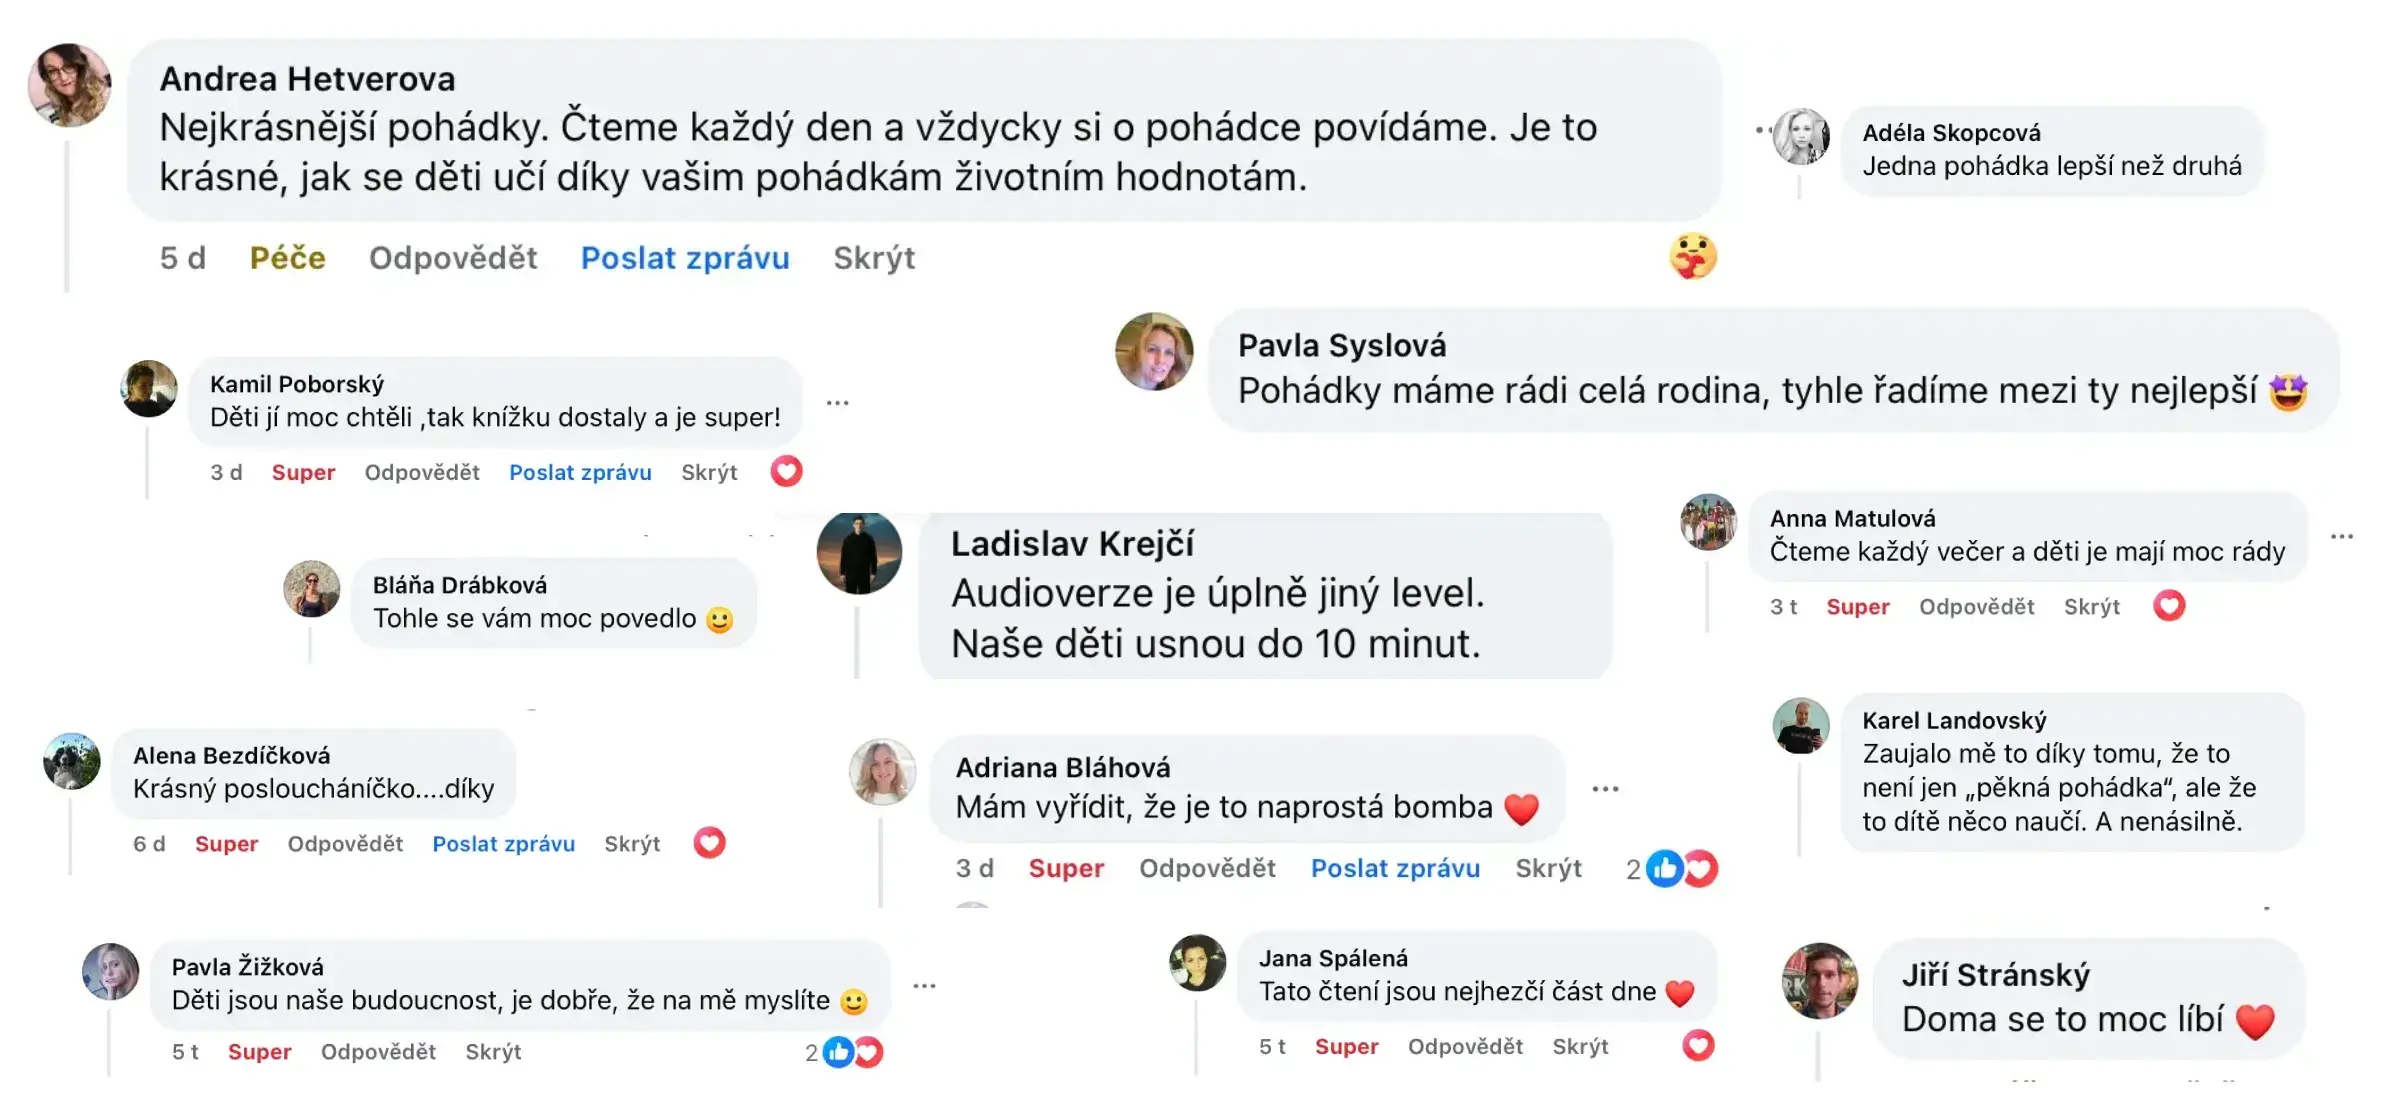Click heart reaction under Anna Matulová's comment
This screenshot has height=1116, width=2400.
(x=2168, y=606)
